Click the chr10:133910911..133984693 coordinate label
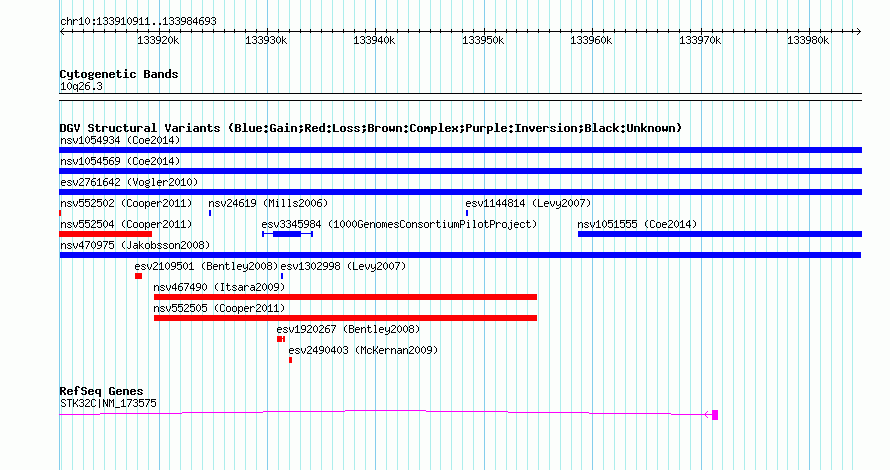The height and width of the screenshot is (470, 890). (138, 22)
